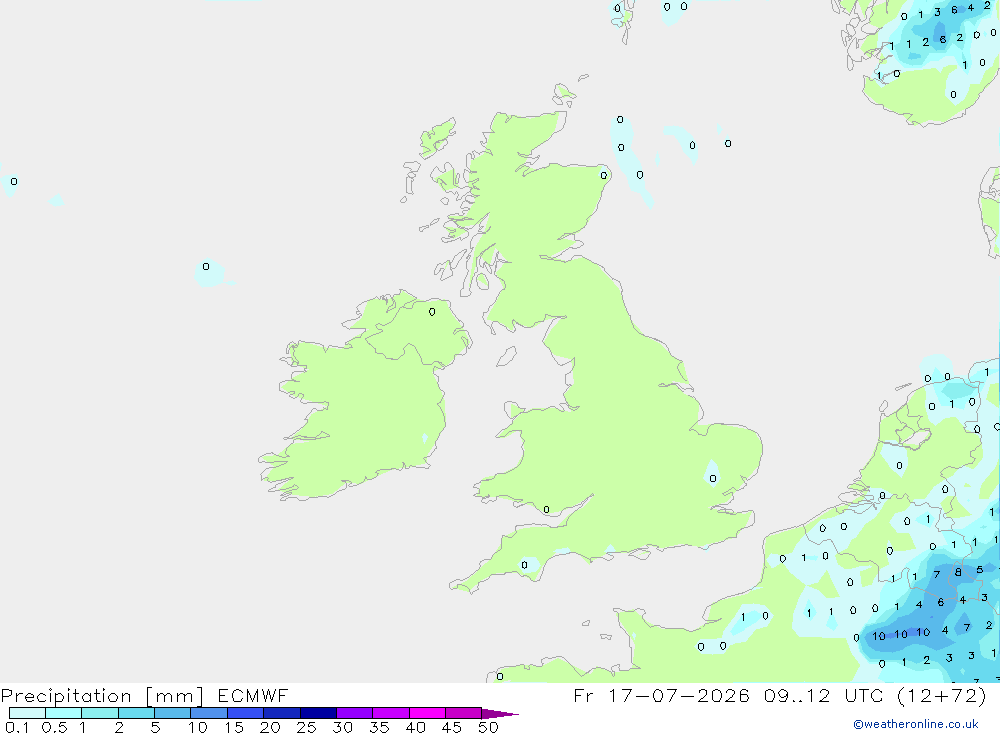Image resolution: width=1000 pixels, height=733 pixels.
Task: Click the arrow tip above 50 mm in legend
Action: click(x=500, y=714)
